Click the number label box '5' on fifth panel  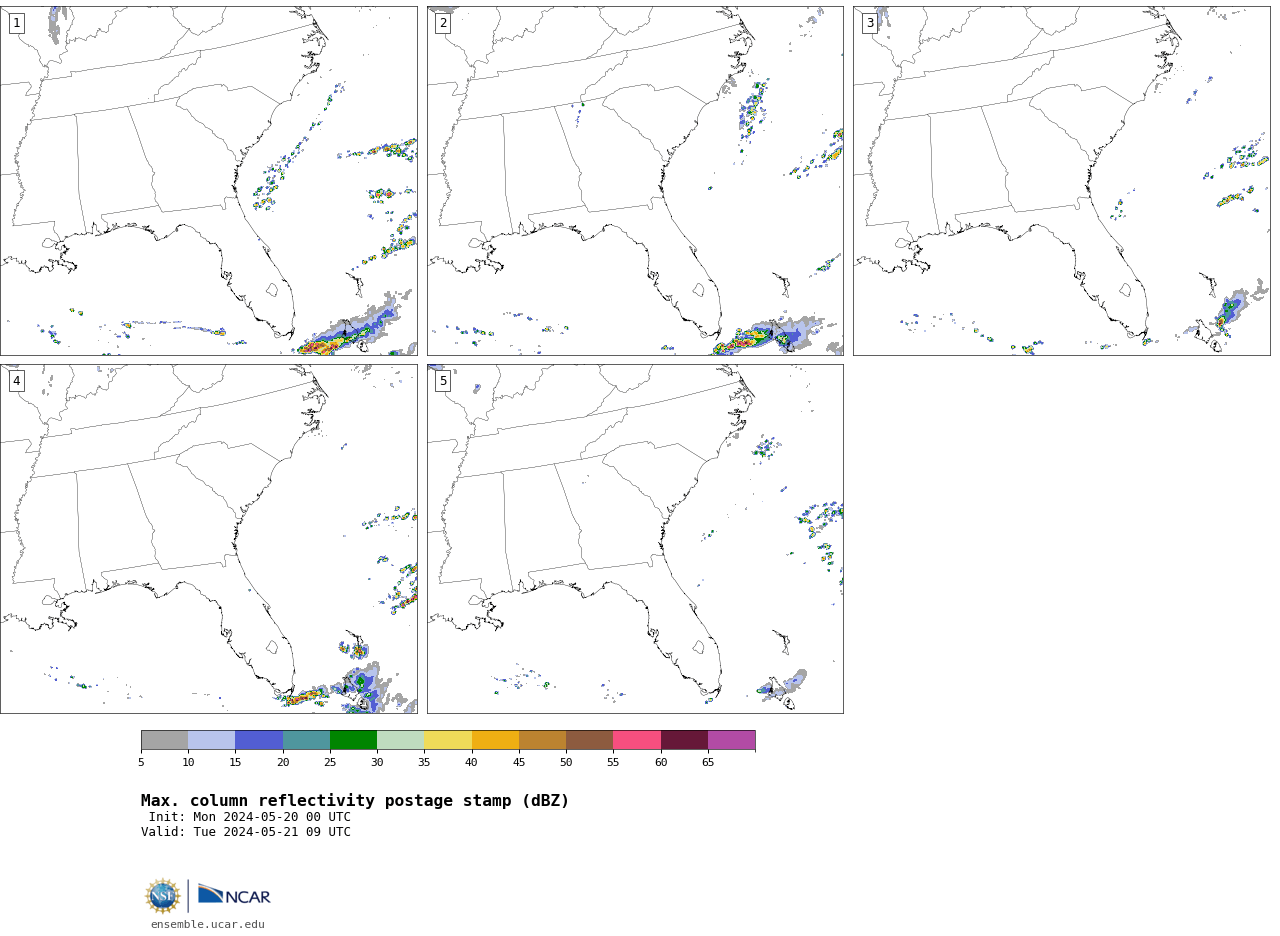click(443, 381)
